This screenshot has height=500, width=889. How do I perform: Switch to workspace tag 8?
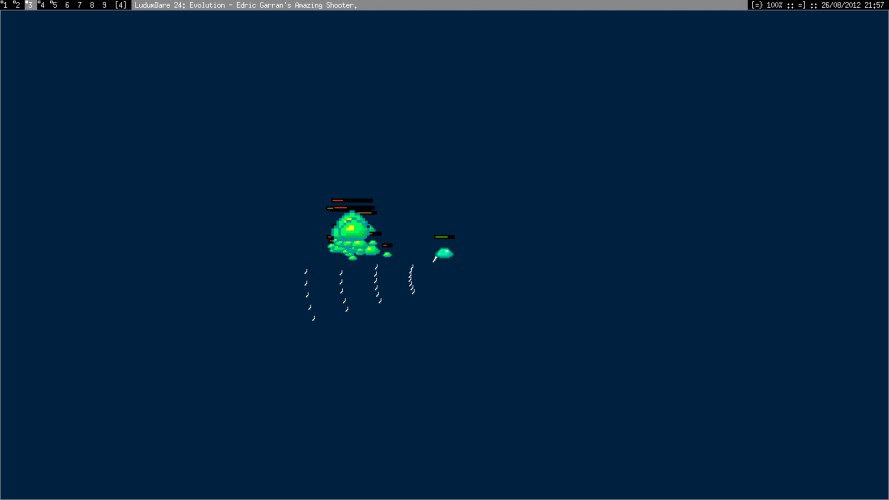click(x=92, y=5)
